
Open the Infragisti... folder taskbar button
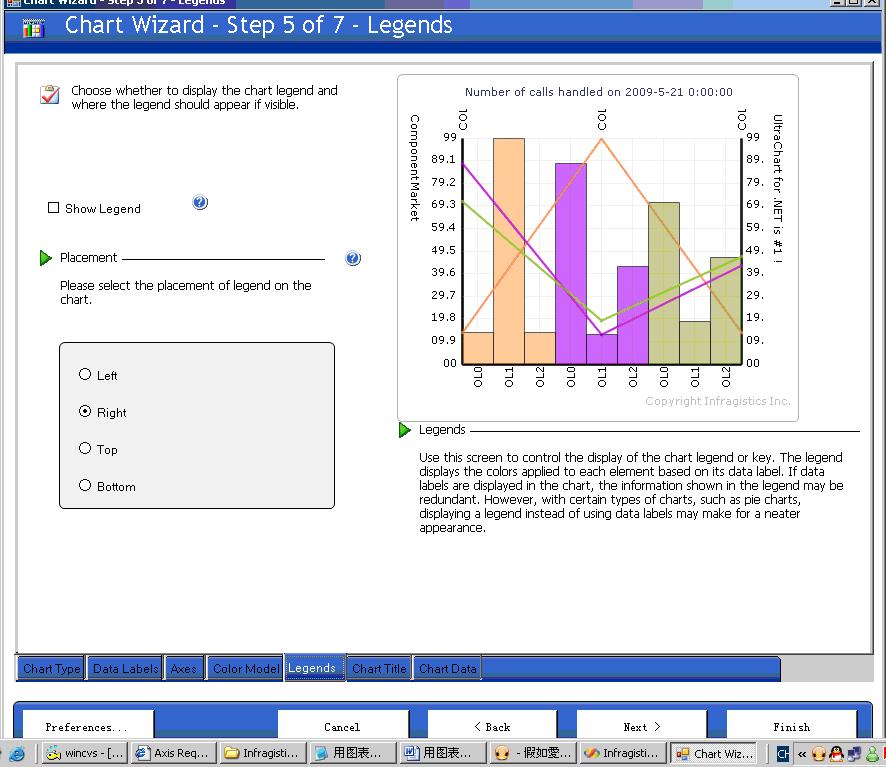263,753
